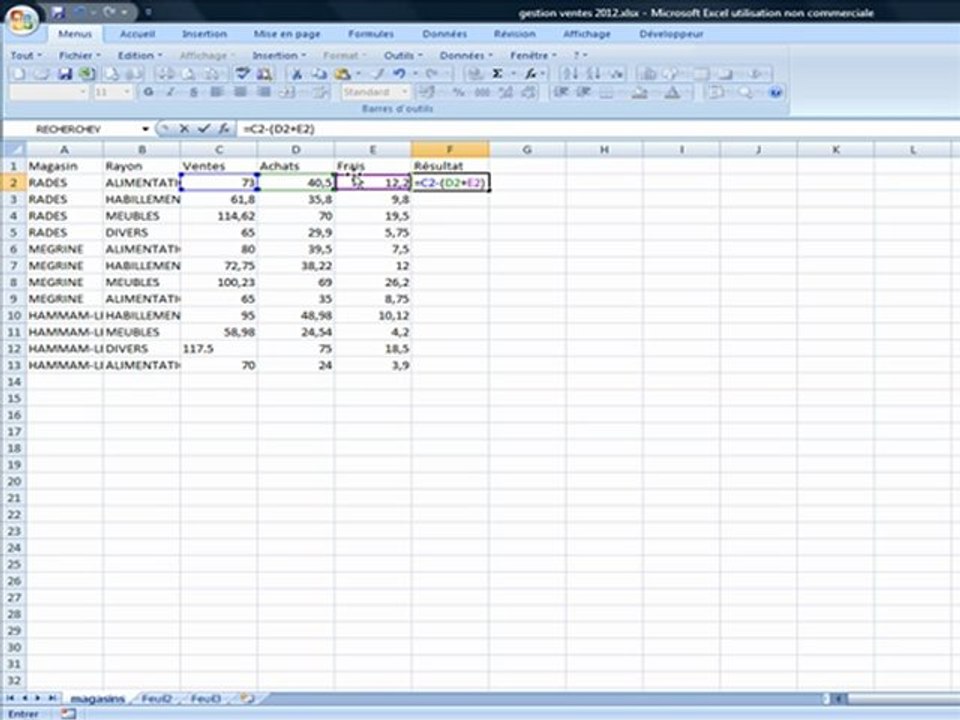Confirm formula with the checkmark
960x720 pixels.
click(204, 129)
